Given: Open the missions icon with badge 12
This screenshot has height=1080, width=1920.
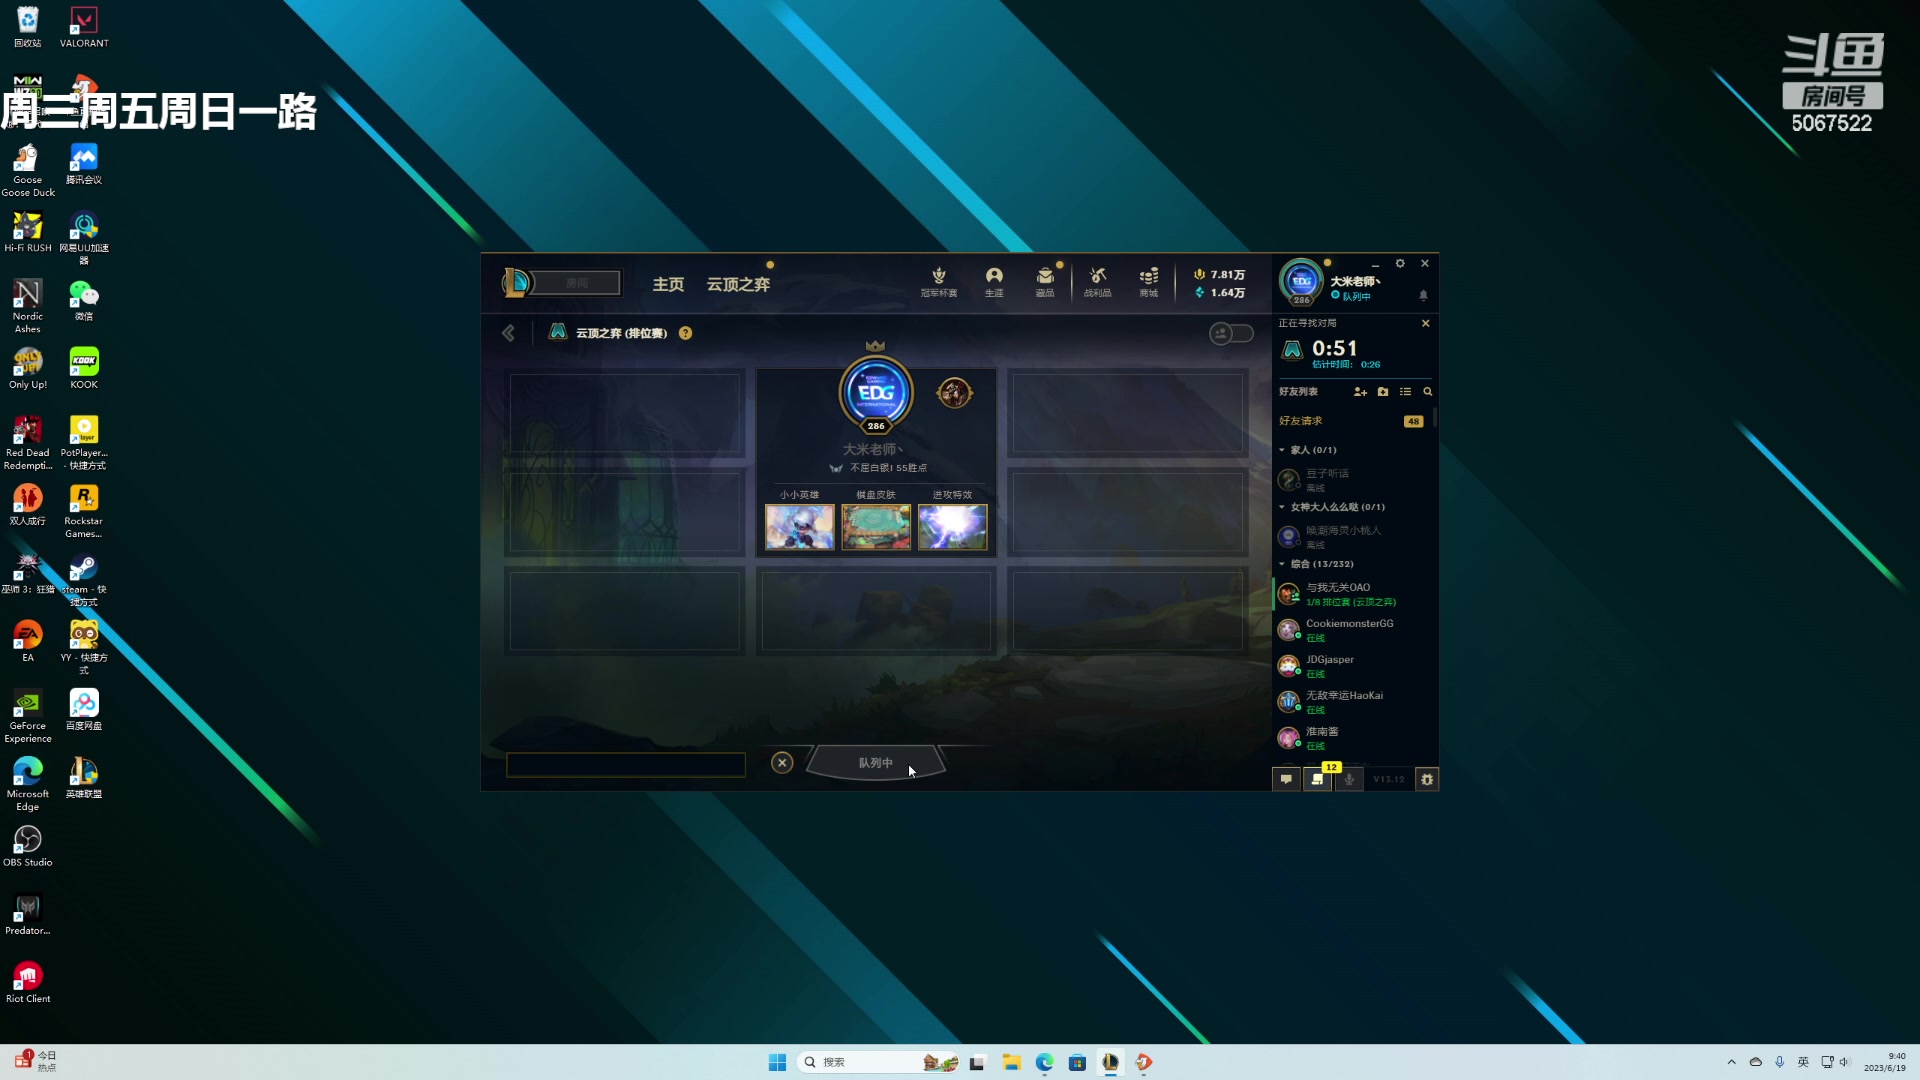Looking at the screenshot, I should [x=1318, y=779].
